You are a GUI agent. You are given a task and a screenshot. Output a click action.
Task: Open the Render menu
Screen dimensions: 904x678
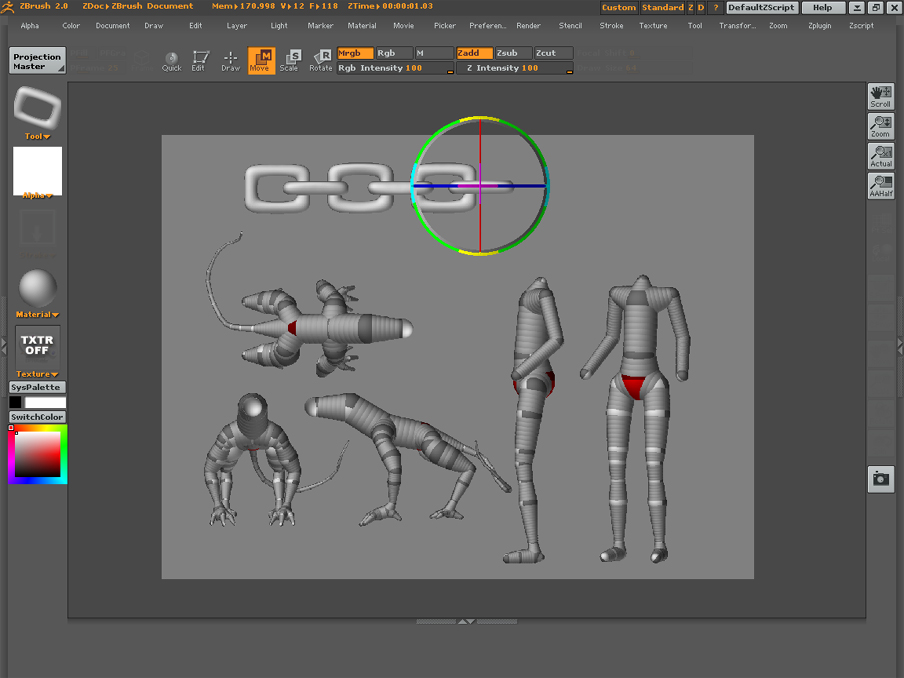coord(528,26)
